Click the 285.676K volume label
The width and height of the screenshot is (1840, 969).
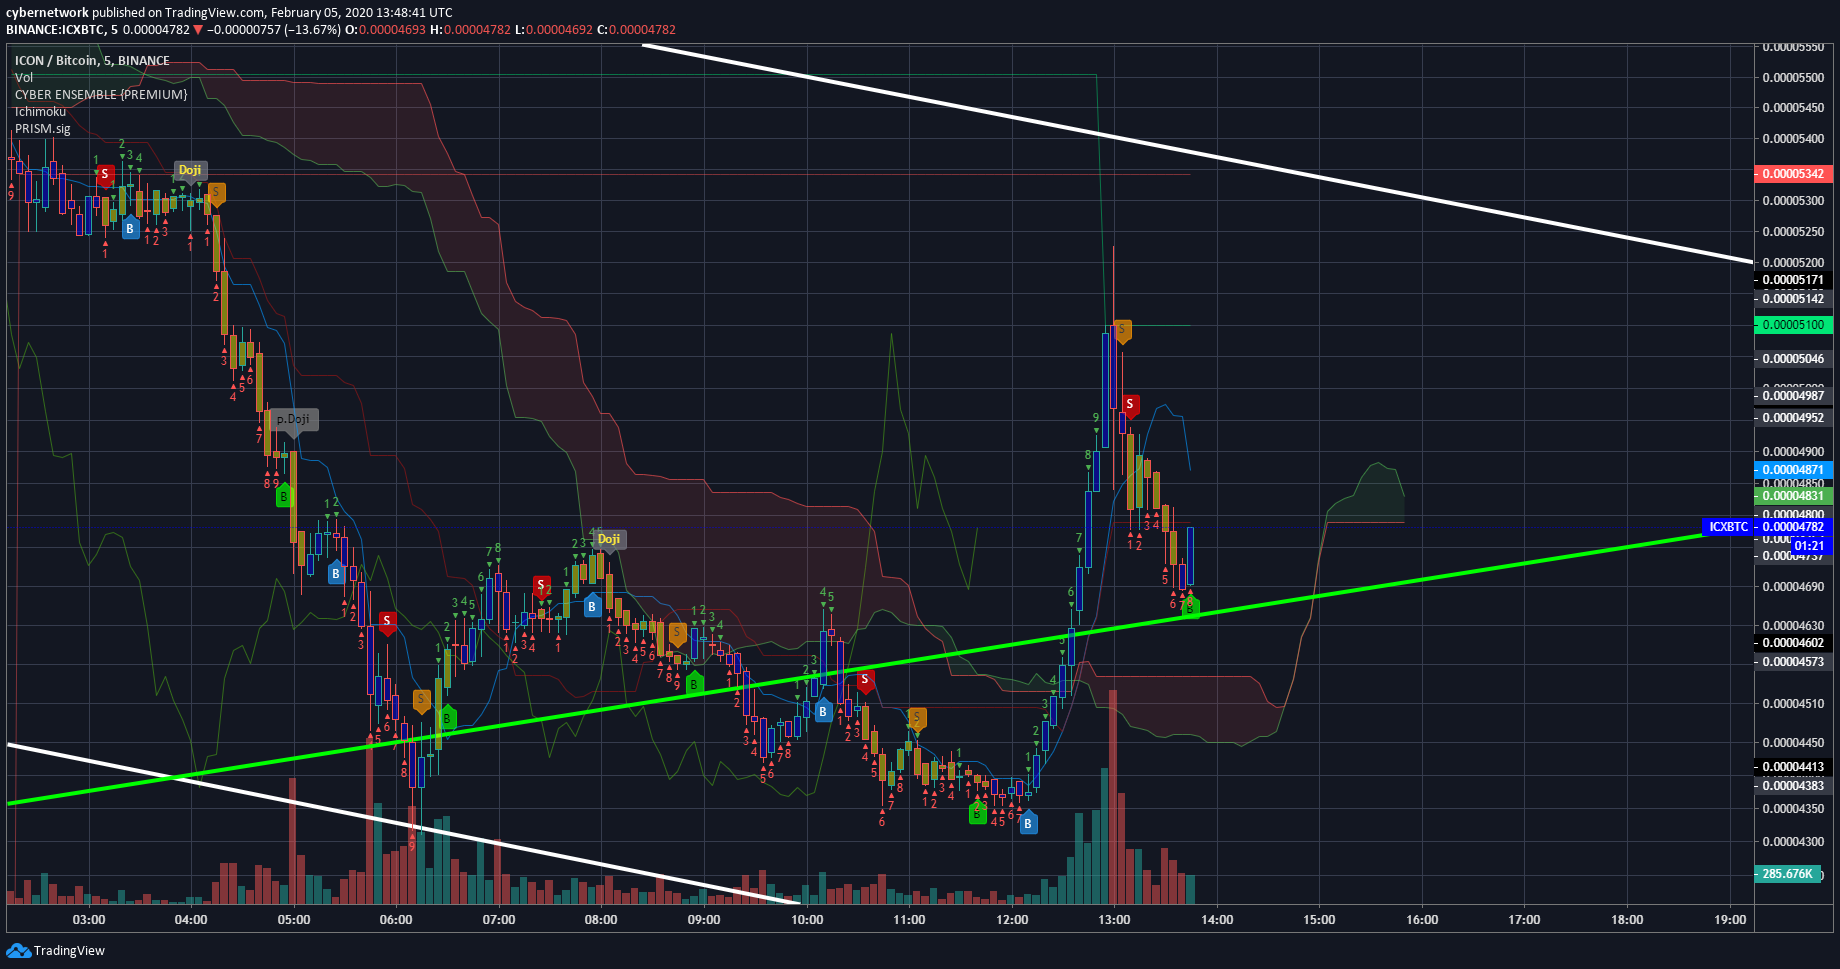tap(1788, 874)
